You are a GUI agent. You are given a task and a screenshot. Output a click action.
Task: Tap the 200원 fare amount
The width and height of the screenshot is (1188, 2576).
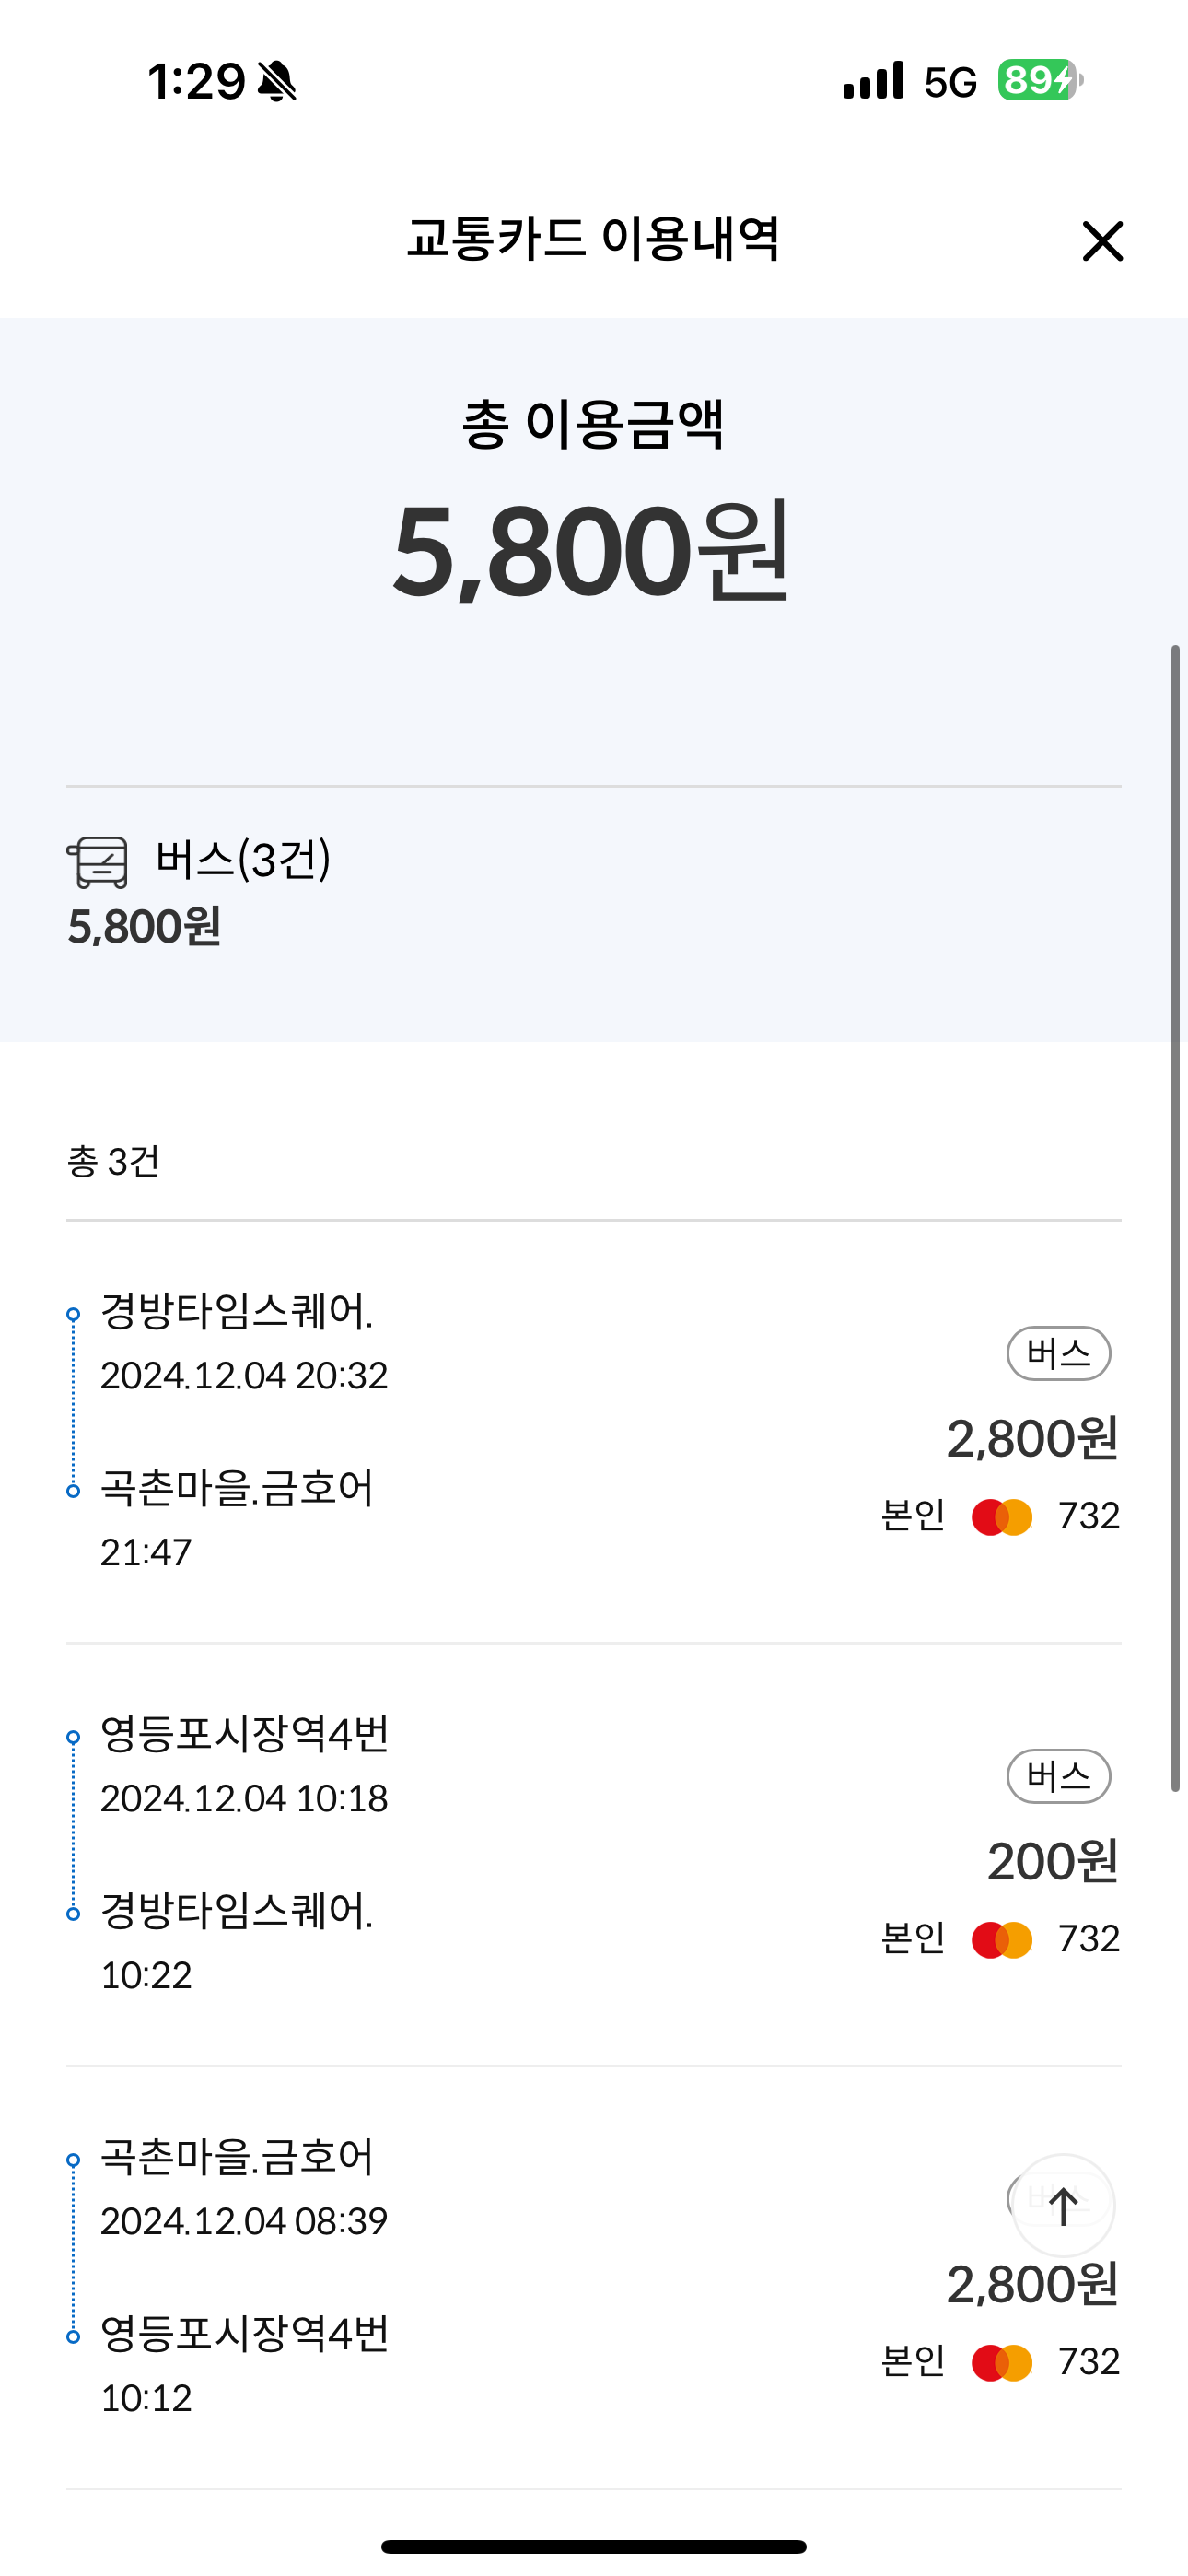pos(1052,1862)
